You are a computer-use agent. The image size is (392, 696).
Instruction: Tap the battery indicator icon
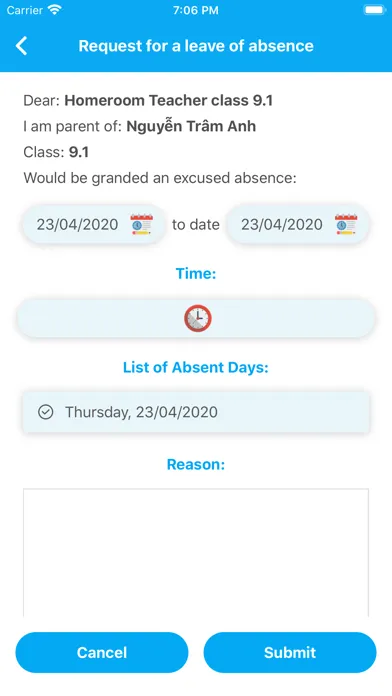[x=374, y=10]
